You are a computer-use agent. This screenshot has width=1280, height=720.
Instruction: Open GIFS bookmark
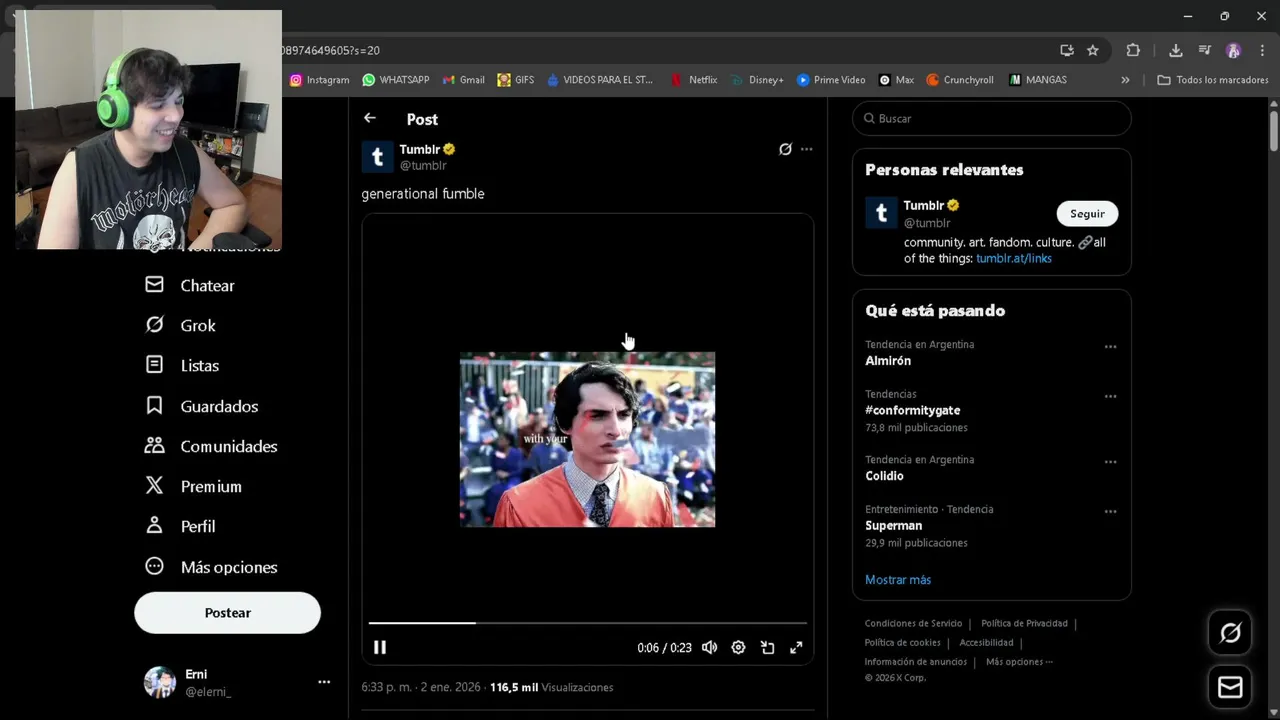(x=516, y=80)
